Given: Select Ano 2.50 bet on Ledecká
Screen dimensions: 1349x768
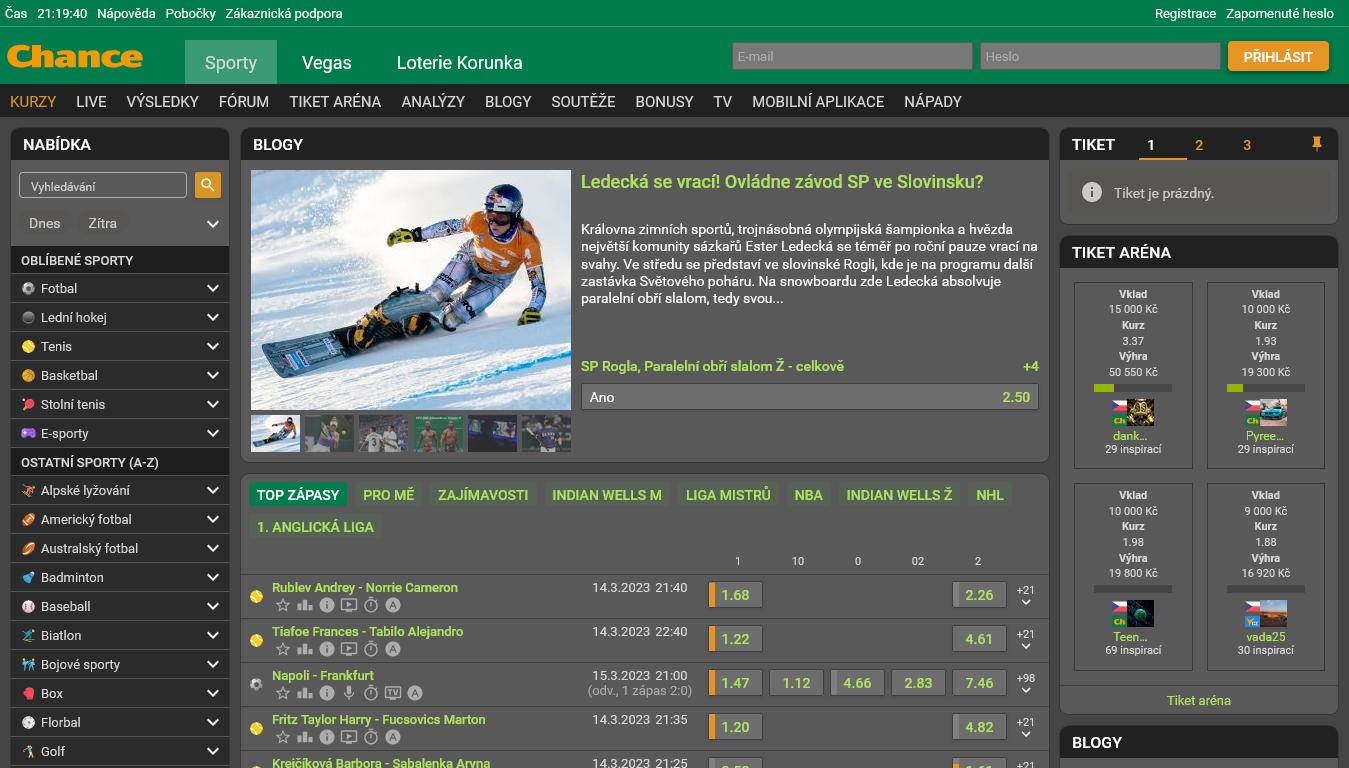Looking at the screenshot, I should pos(810,397).
